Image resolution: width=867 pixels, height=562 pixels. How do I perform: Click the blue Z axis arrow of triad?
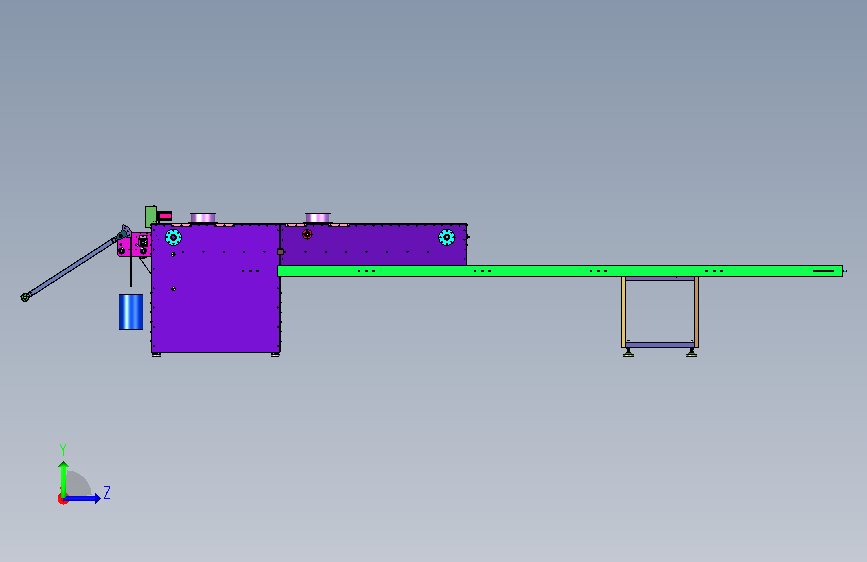[x=83, y=498]
